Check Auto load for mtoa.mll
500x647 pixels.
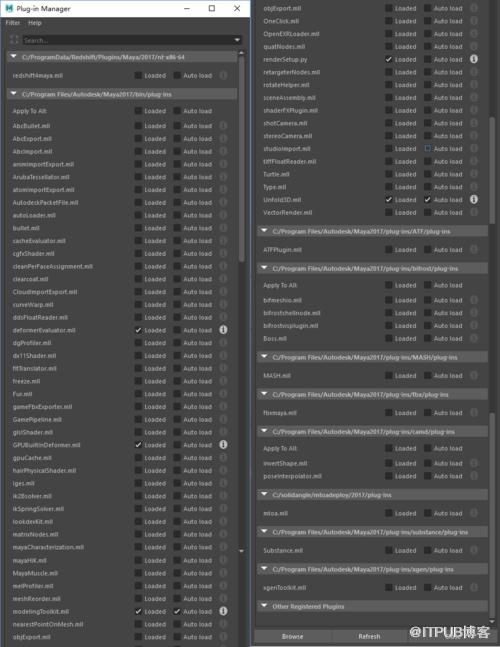pyautogui.click(x=428, y=513)
